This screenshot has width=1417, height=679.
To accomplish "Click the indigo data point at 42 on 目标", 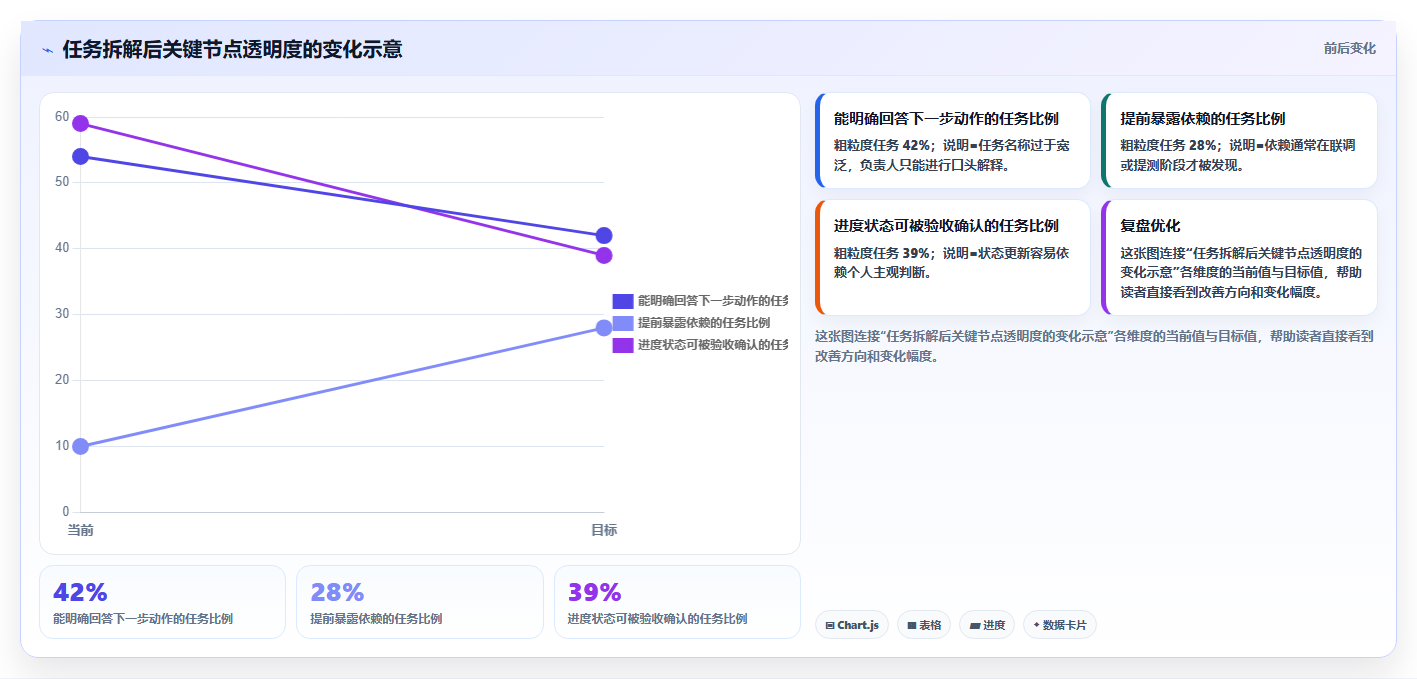I will coord(604,236).
